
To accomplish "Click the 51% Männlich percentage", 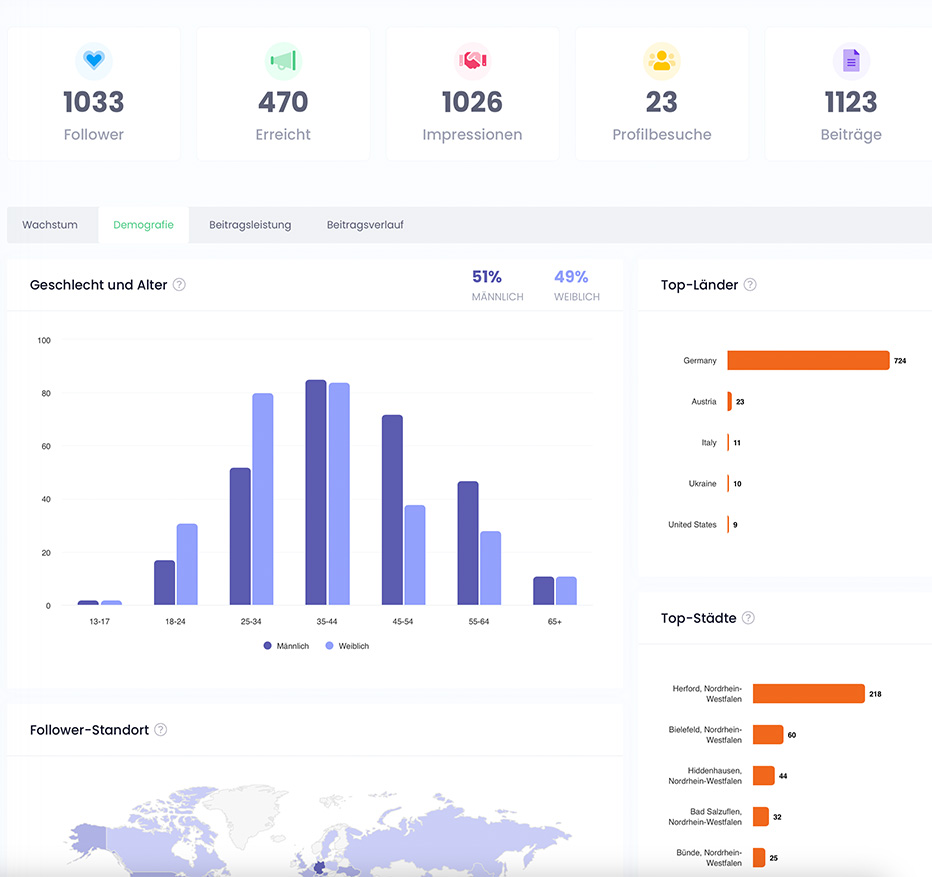I will click(487, 276).
